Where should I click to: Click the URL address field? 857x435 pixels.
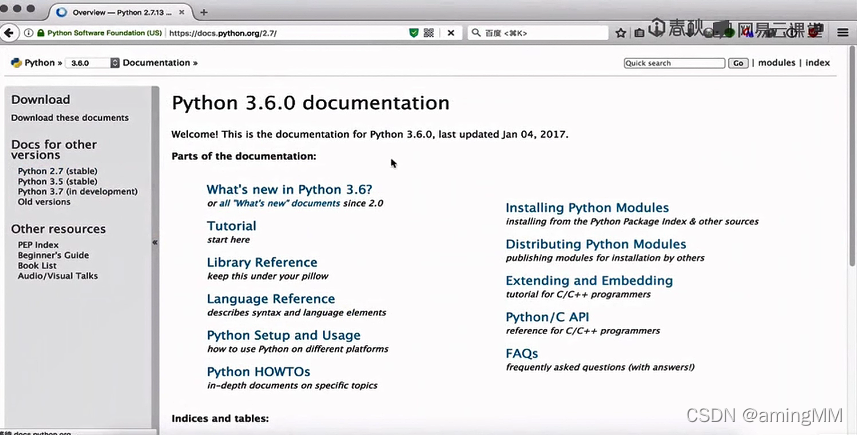pyautogui.click(x=287, y=33)
